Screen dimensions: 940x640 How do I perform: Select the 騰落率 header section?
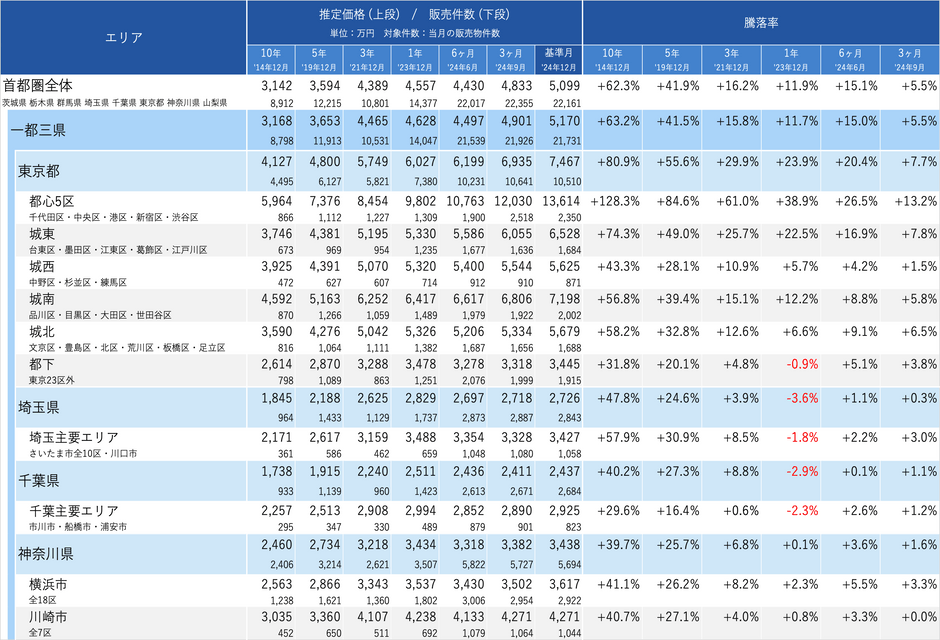pyautogui.click(x=761, y=23)
